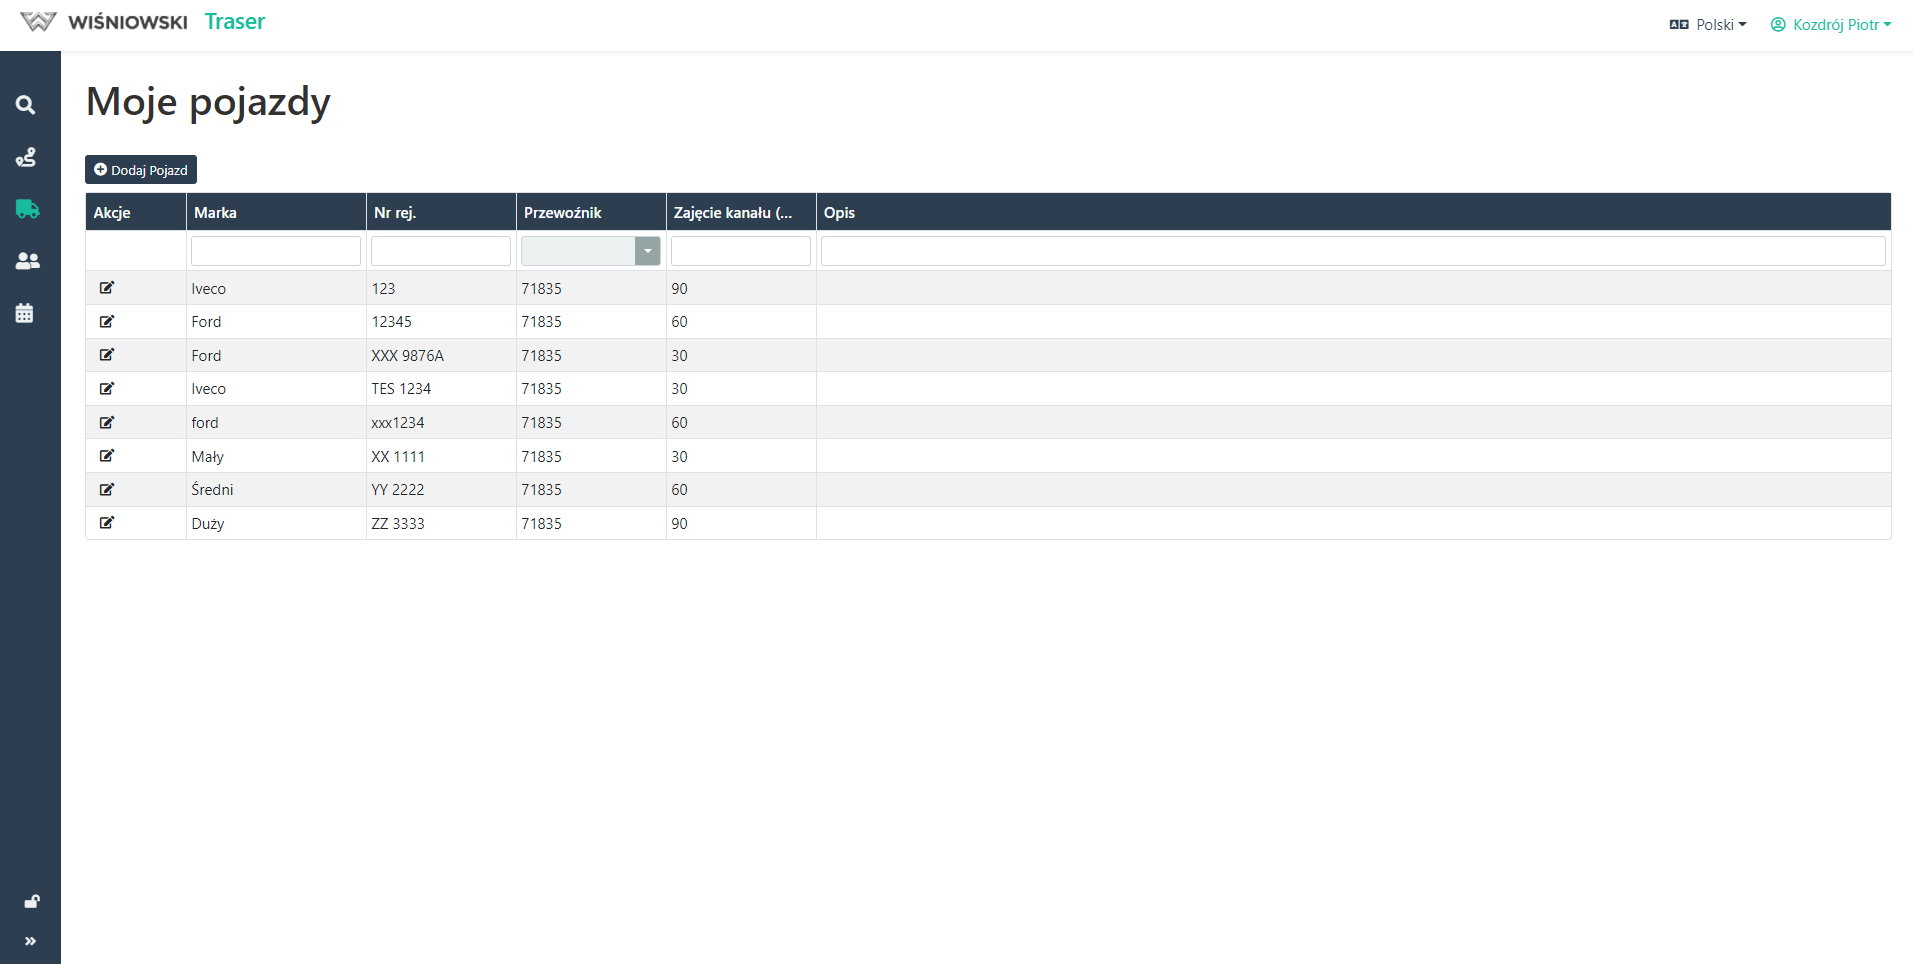Sort by Marka column header
The width and height of the screenshot is (1913, 964).
point(216,212)
